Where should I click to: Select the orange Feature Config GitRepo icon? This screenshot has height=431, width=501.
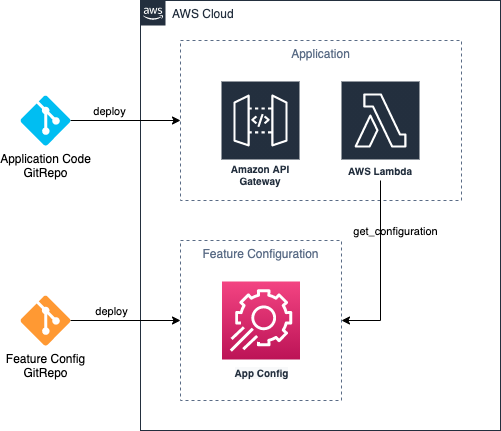coord(46,321)
